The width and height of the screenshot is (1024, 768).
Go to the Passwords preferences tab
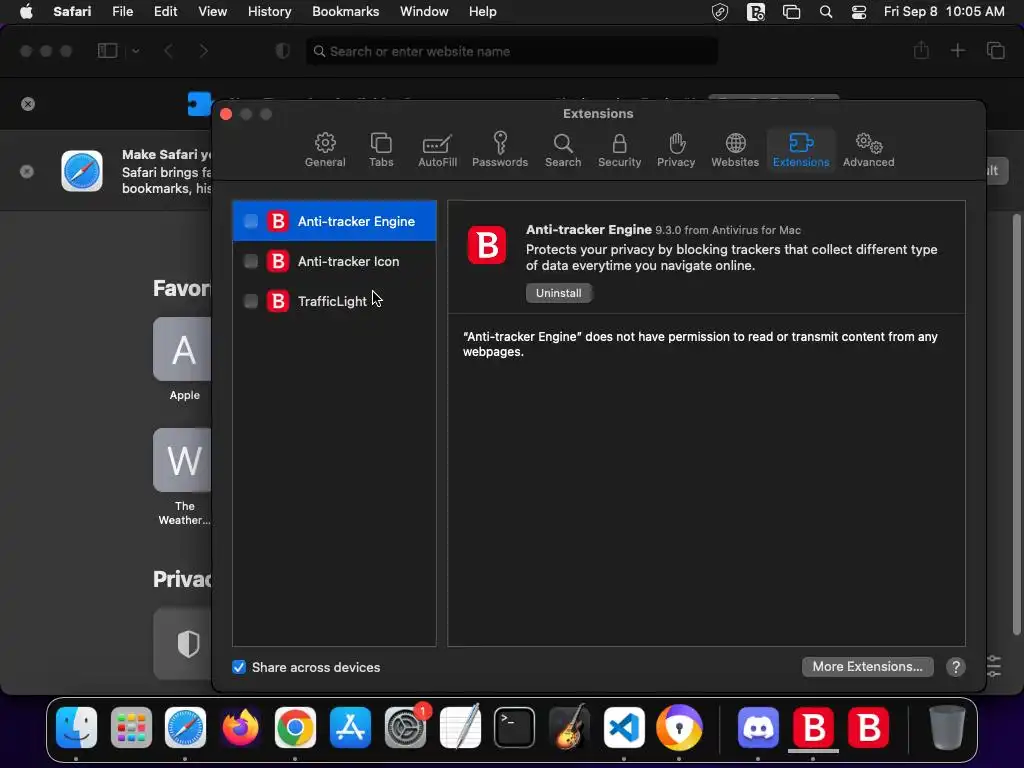pyautogui.click(x=500, y=150)
